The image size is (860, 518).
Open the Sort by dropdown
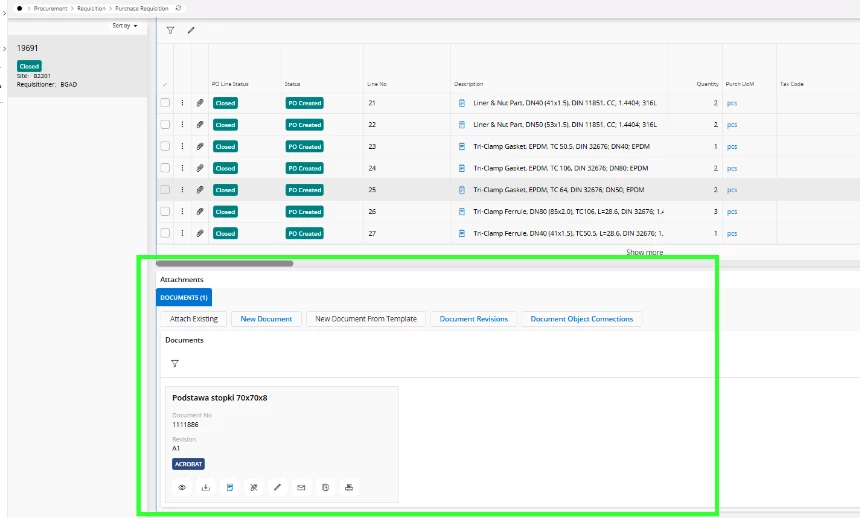pos(125,26)
